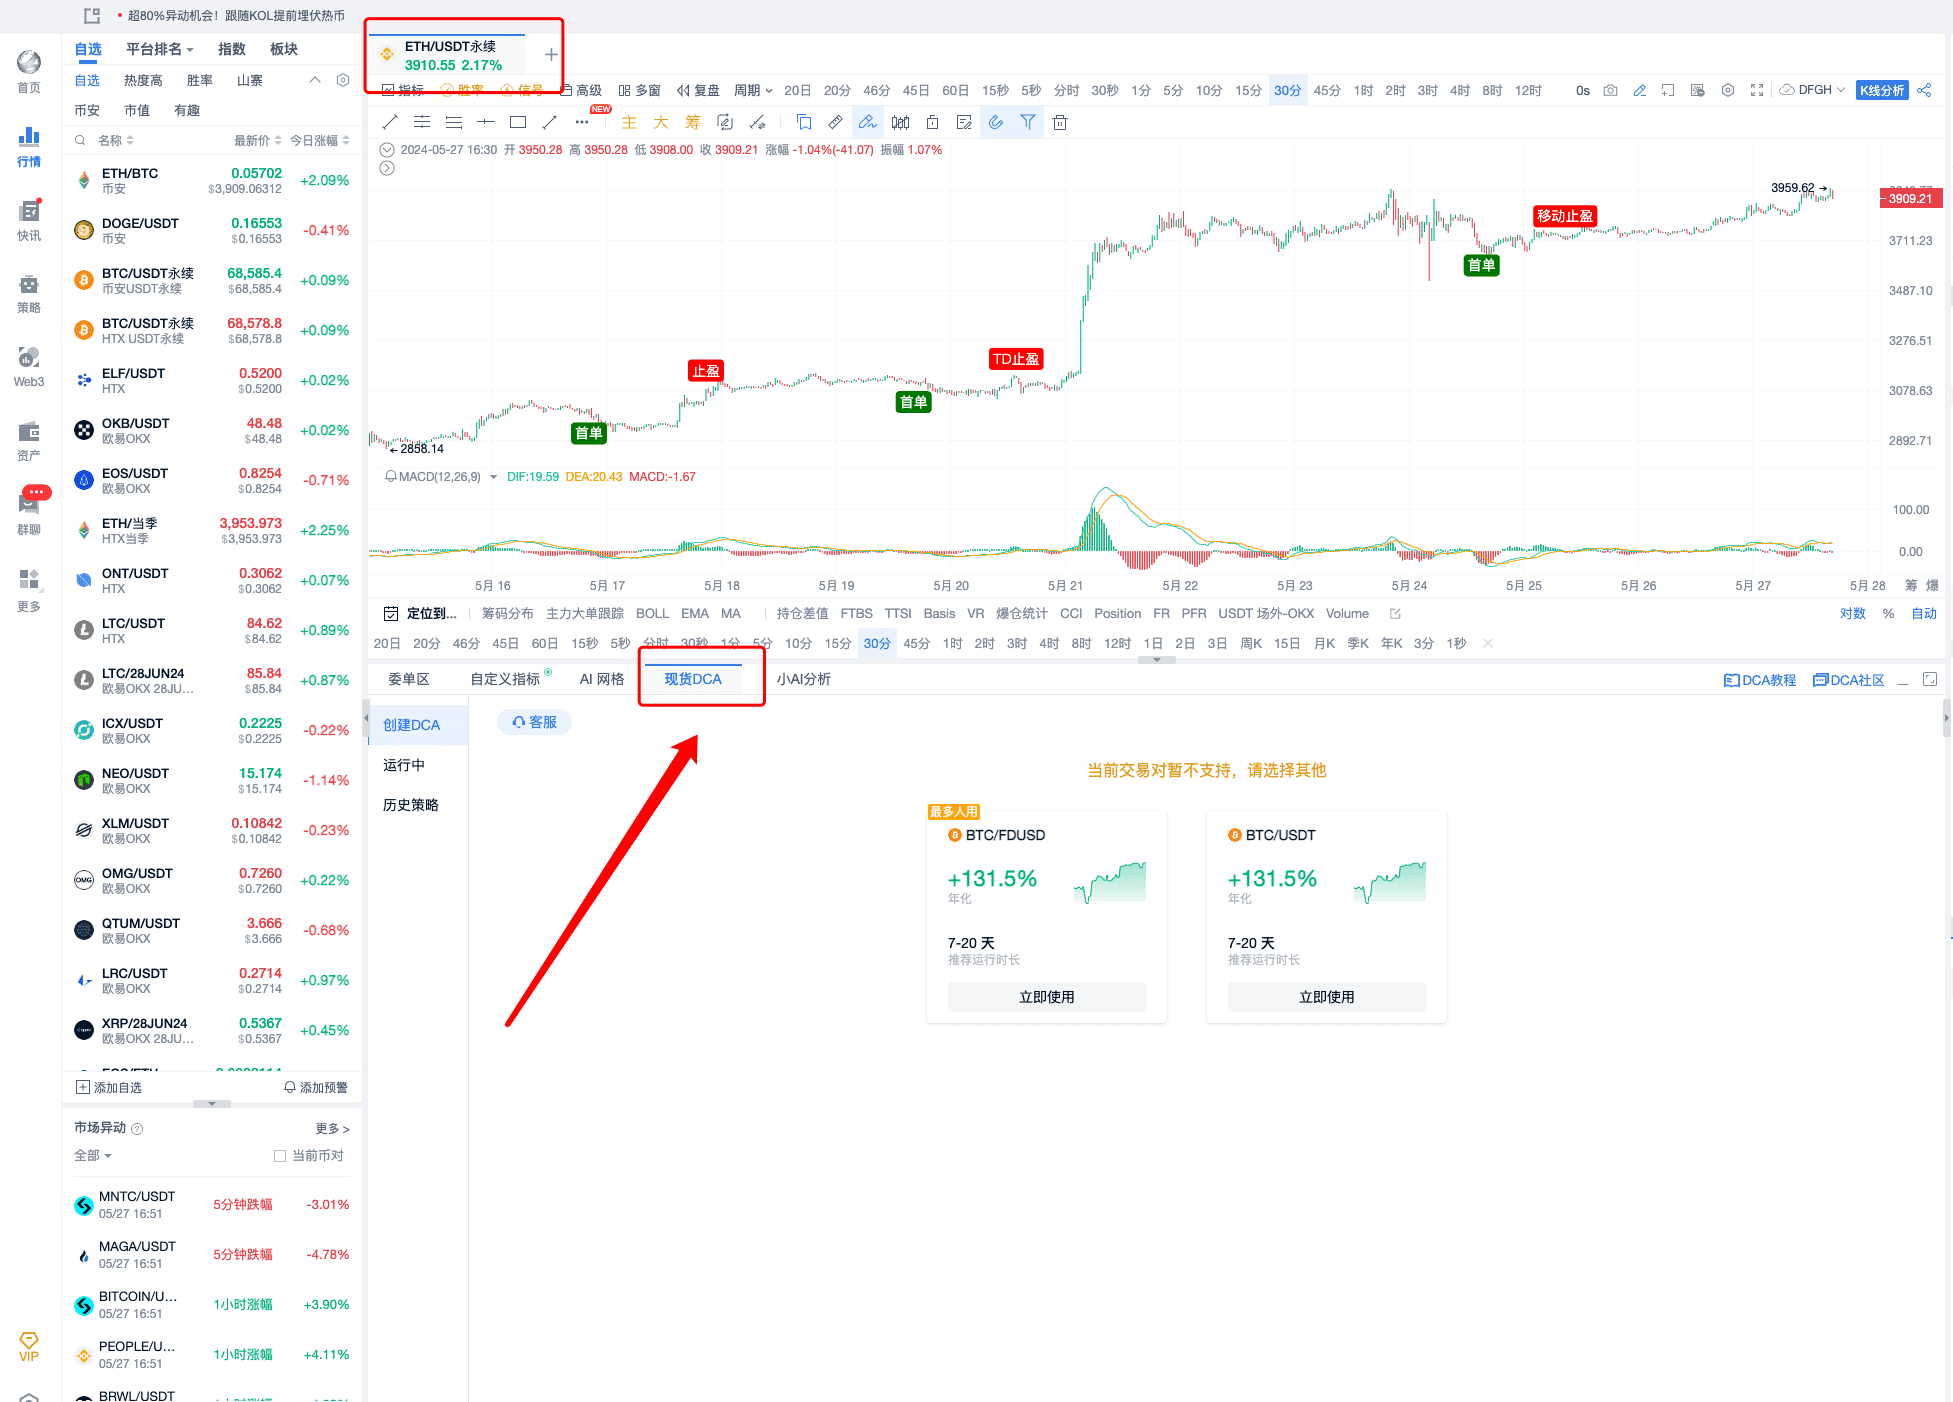Open more drawing tools (three dots)

tap(582, 122)
